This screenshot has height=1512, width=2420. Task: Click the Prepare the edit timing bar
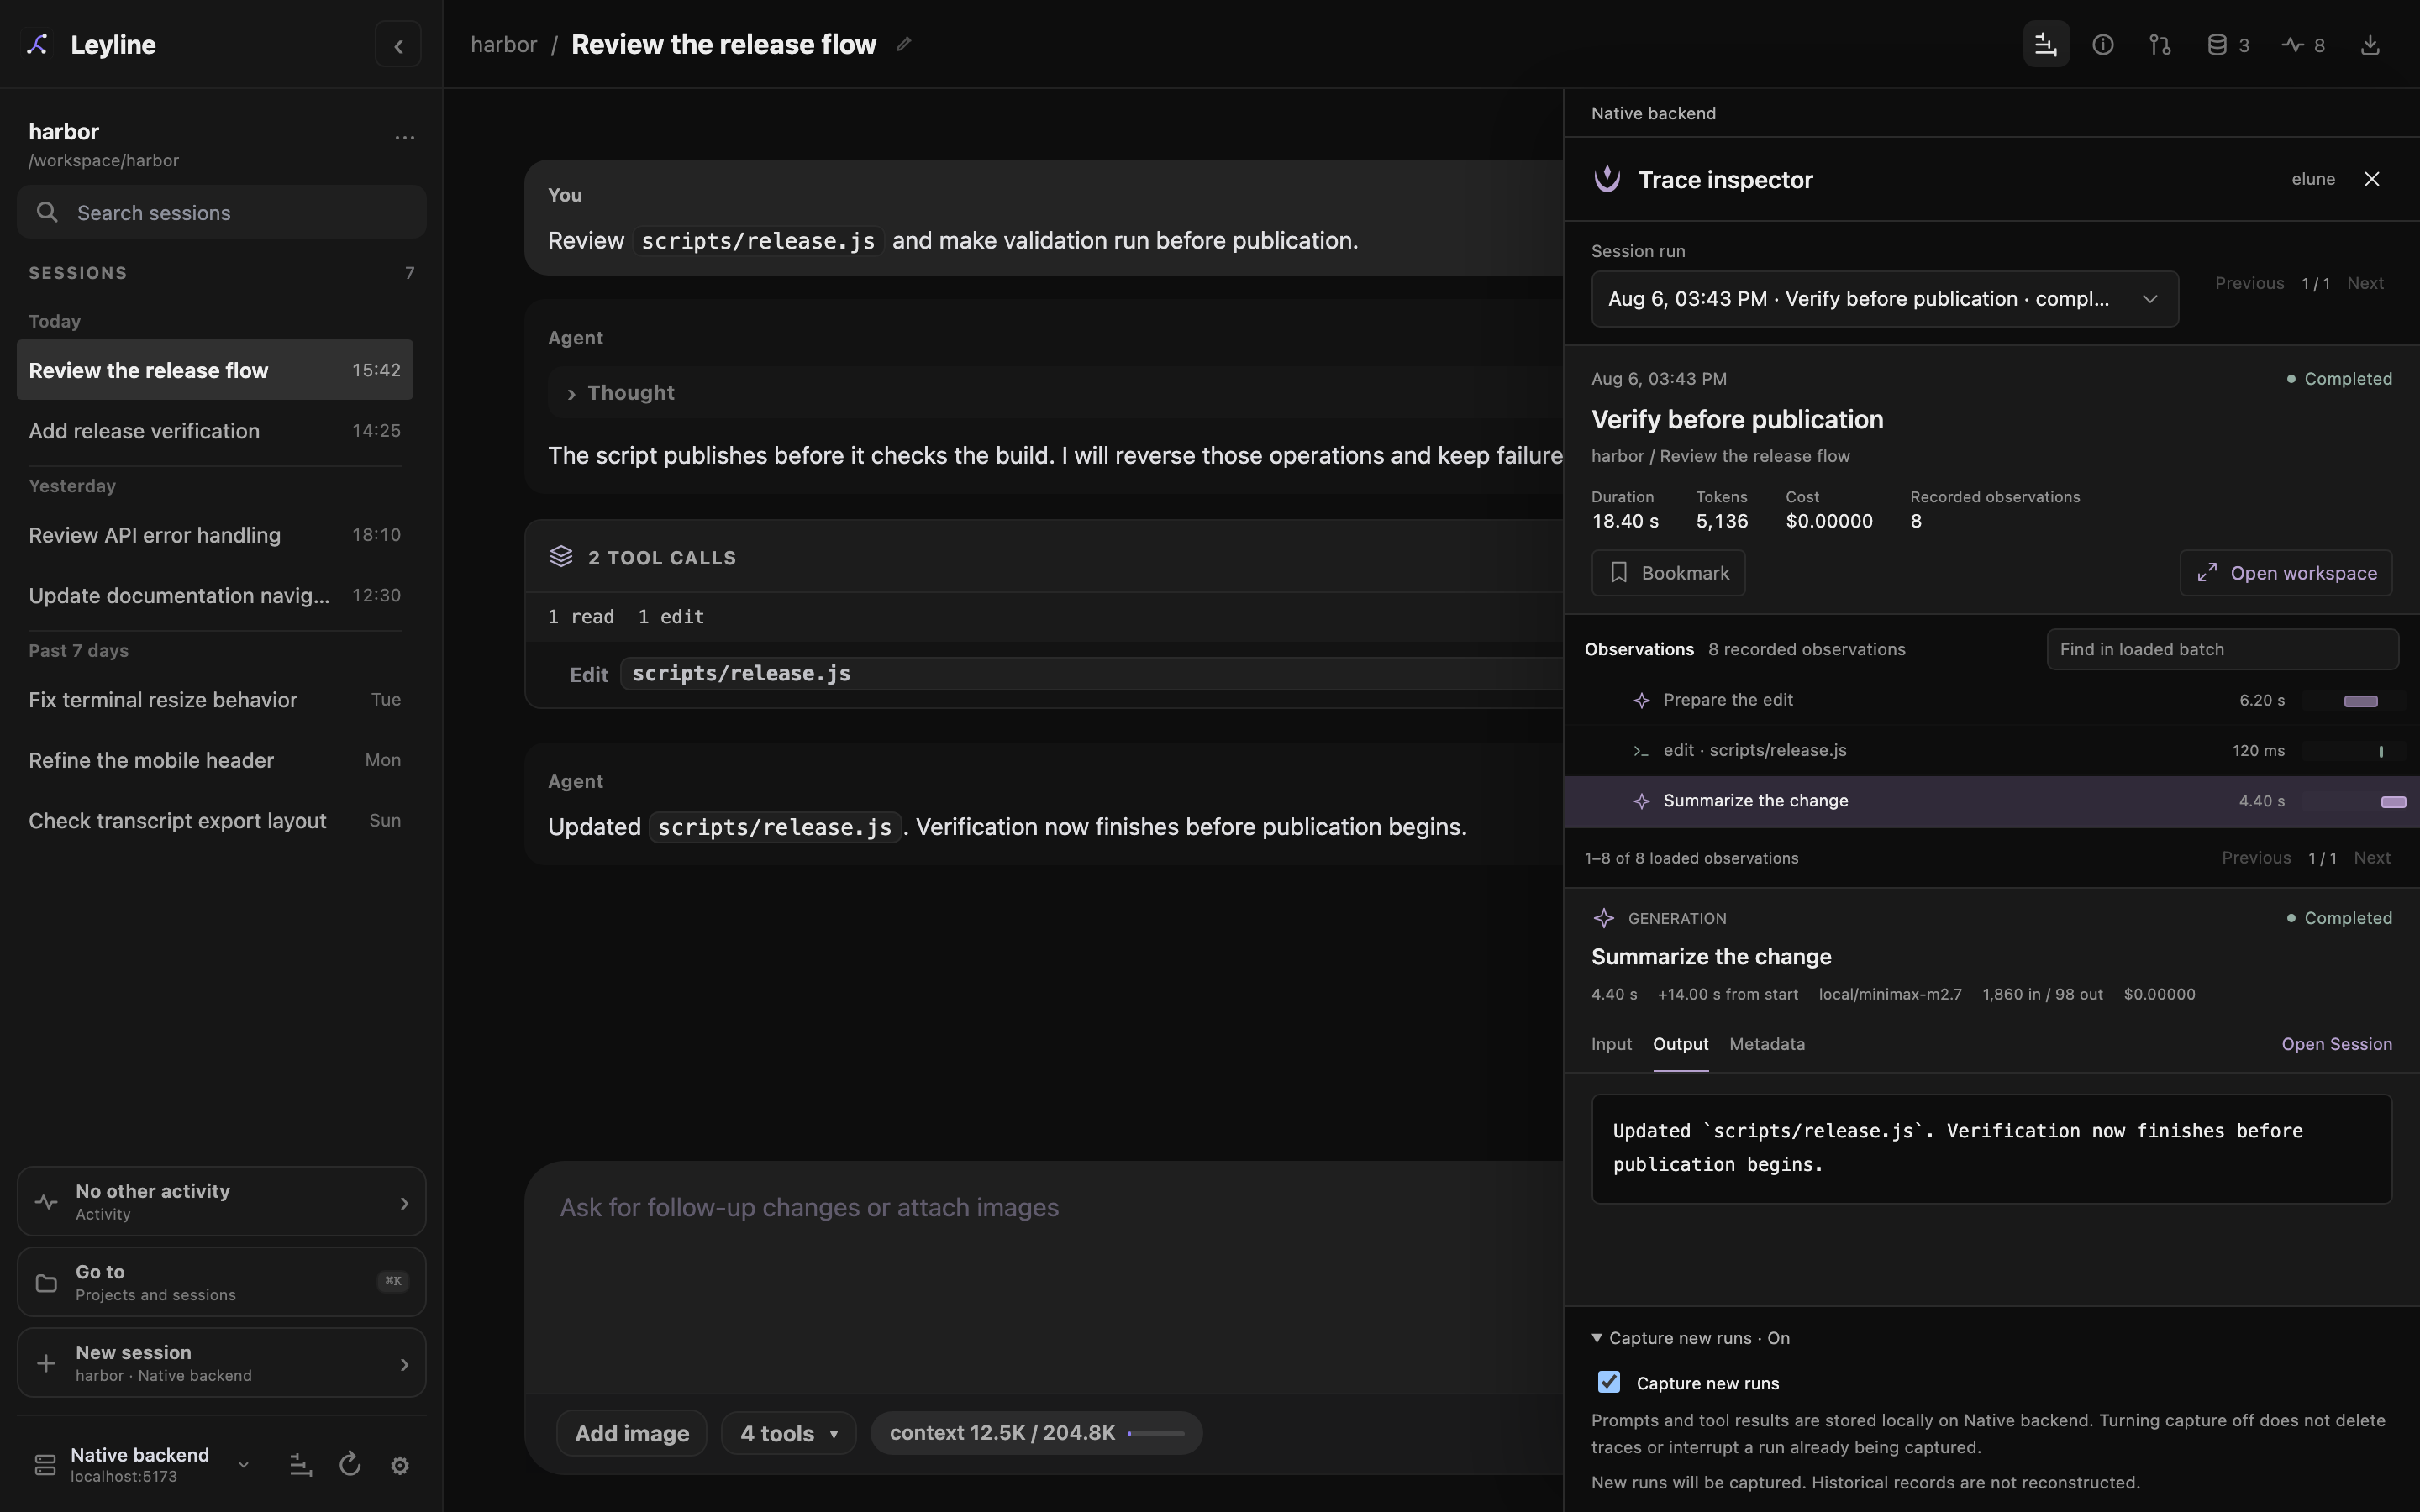(x=2361, y=701)
